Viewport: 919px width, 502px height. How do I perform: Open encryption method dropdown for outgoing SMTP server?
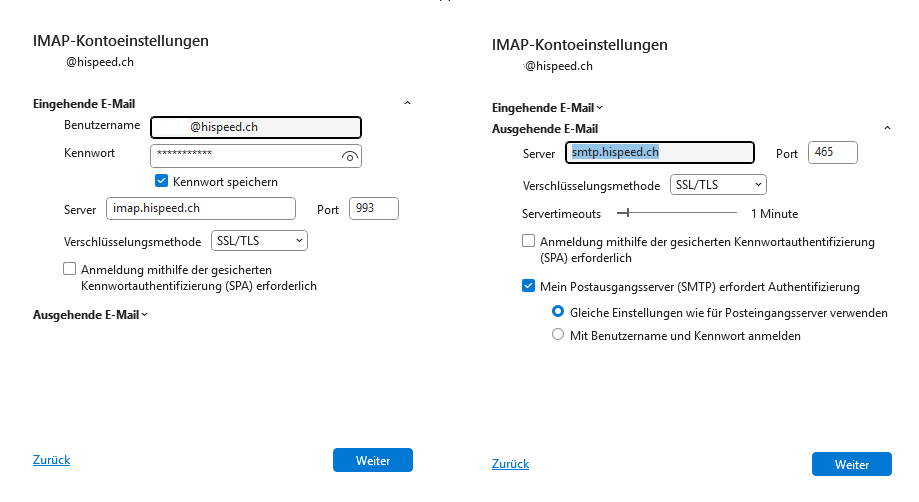tap(718, 184)
